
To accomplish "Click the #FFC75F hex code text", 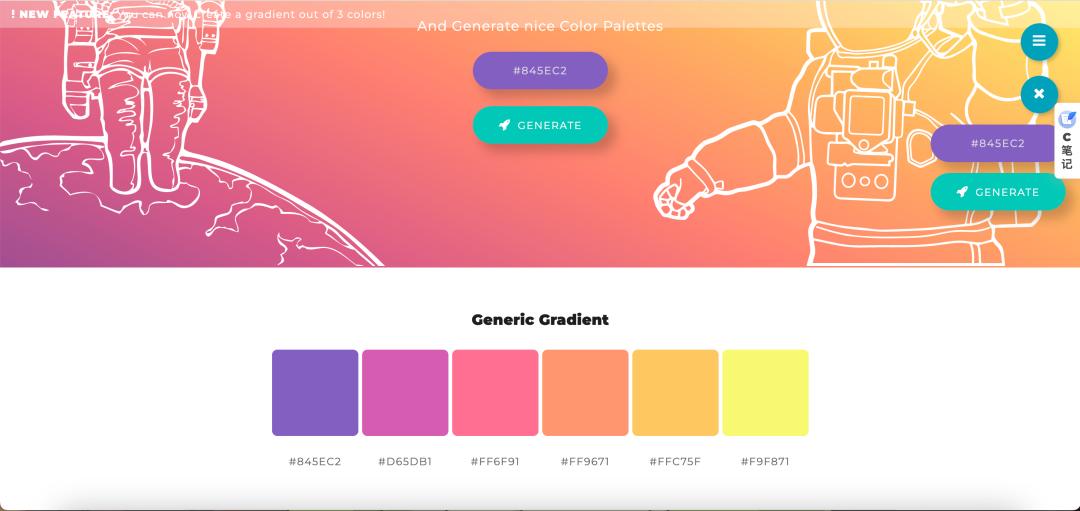I will click(x=675, y=462).
